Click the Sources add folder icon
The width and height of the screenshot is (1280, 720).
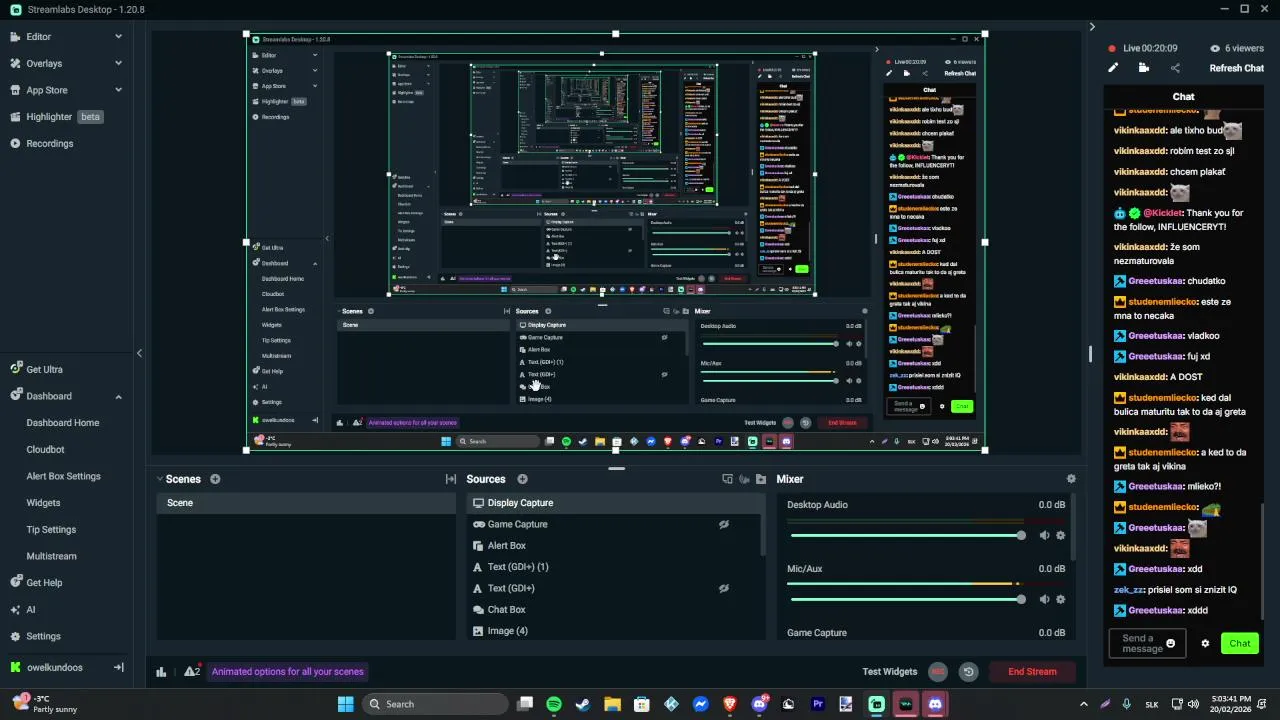click(x=761, y=479)
